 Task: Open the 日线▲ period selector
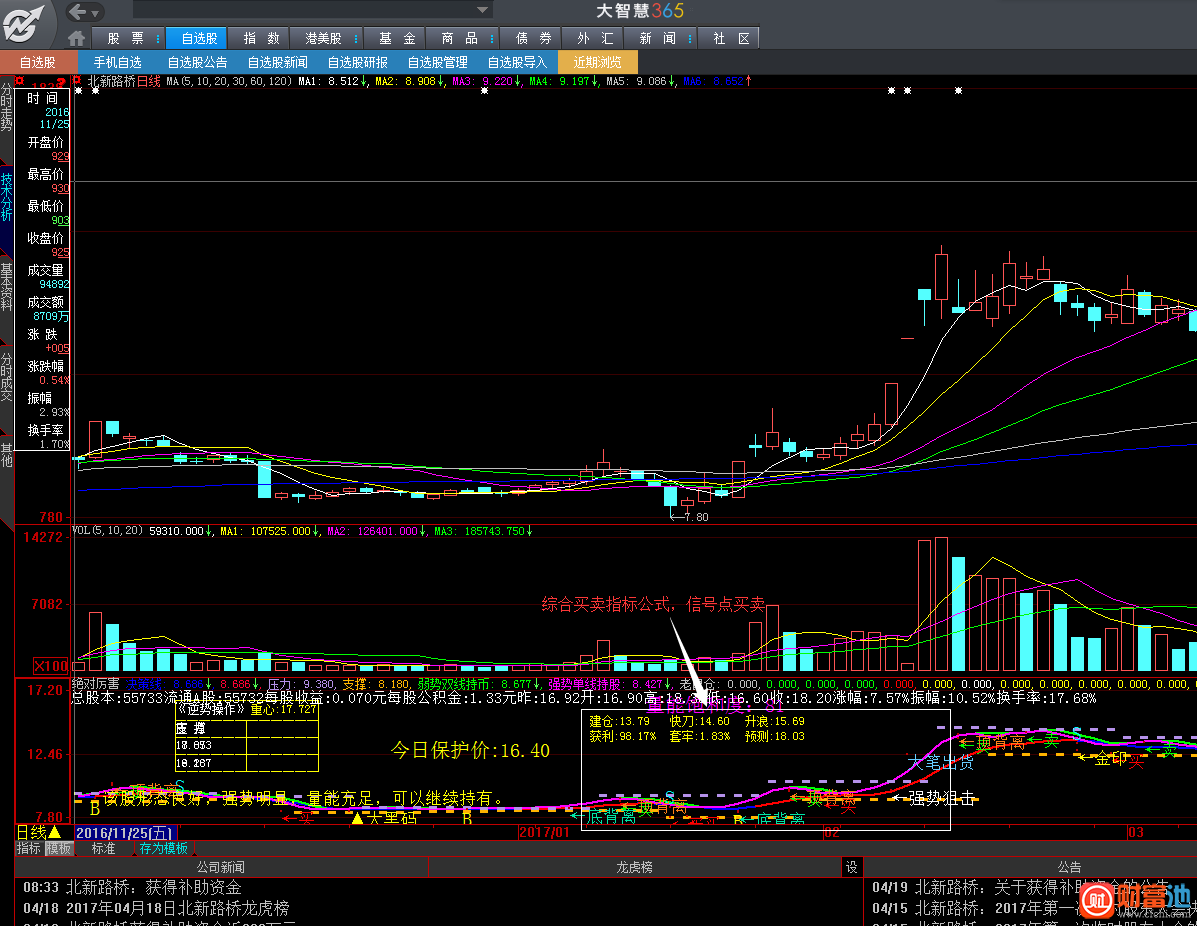tap(39, 832)
